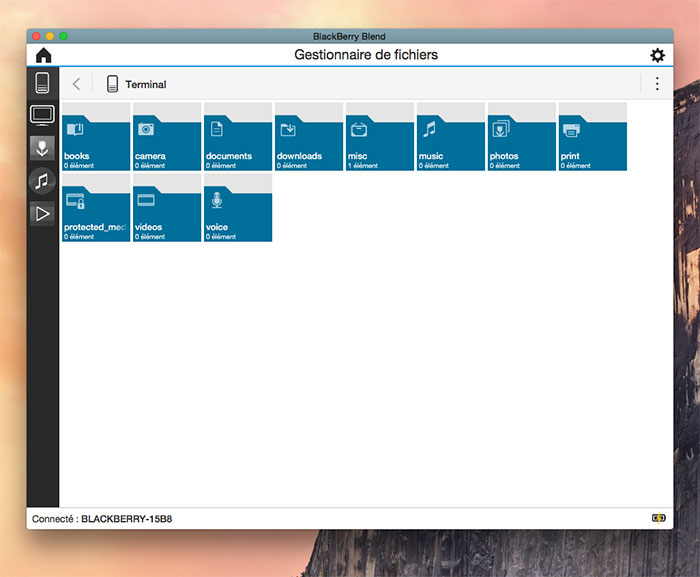Open the videos folder
Viewport: 700px width, 577px height.
pyautogui.click(x=167, y=208)
